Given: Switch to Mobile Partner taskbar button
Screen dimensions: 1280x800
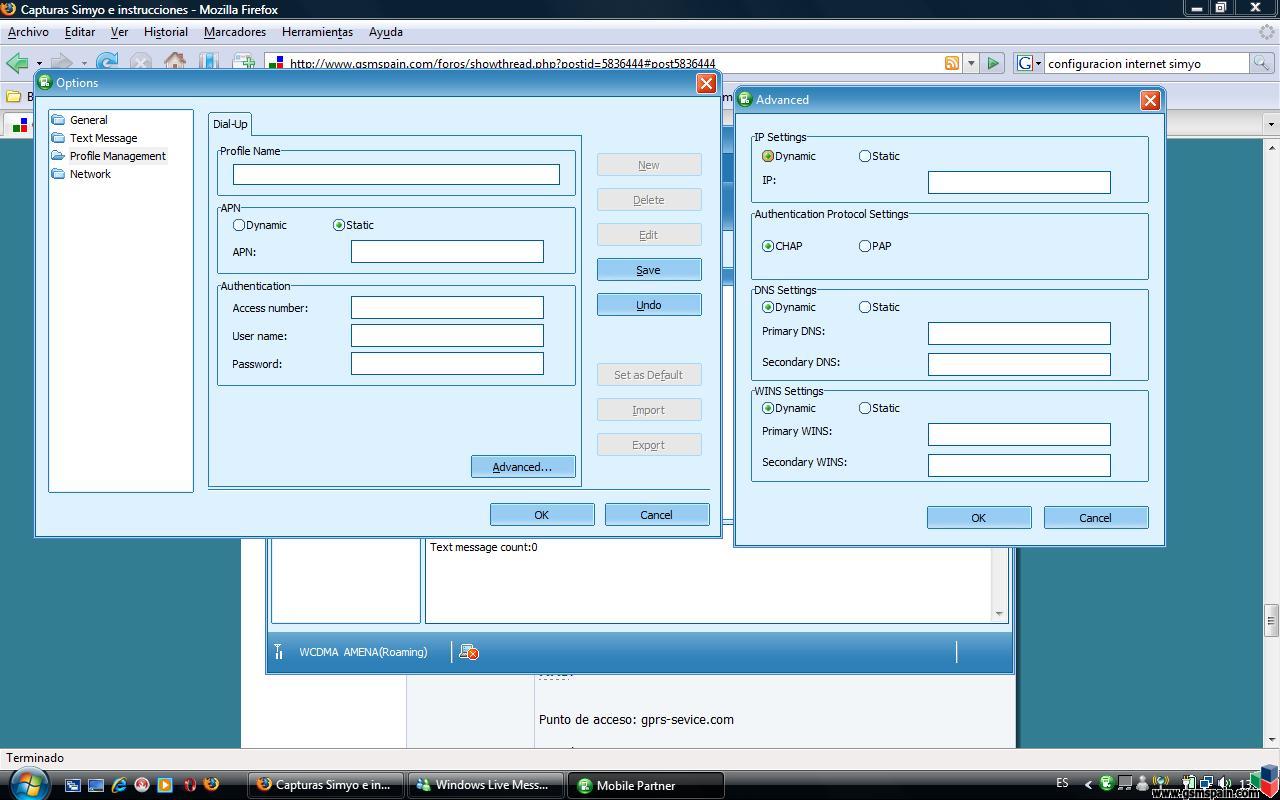Looking at the screenshot, I should [645, 785].
